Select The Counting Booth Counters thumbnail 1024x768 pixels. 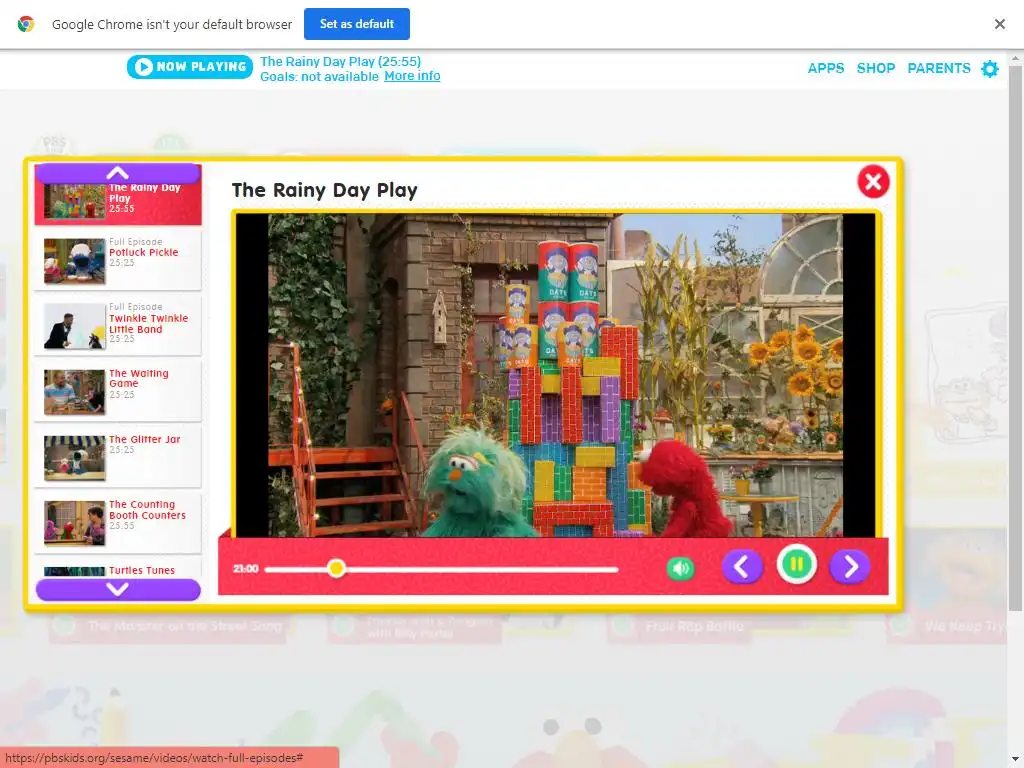[x=74, y=523]
